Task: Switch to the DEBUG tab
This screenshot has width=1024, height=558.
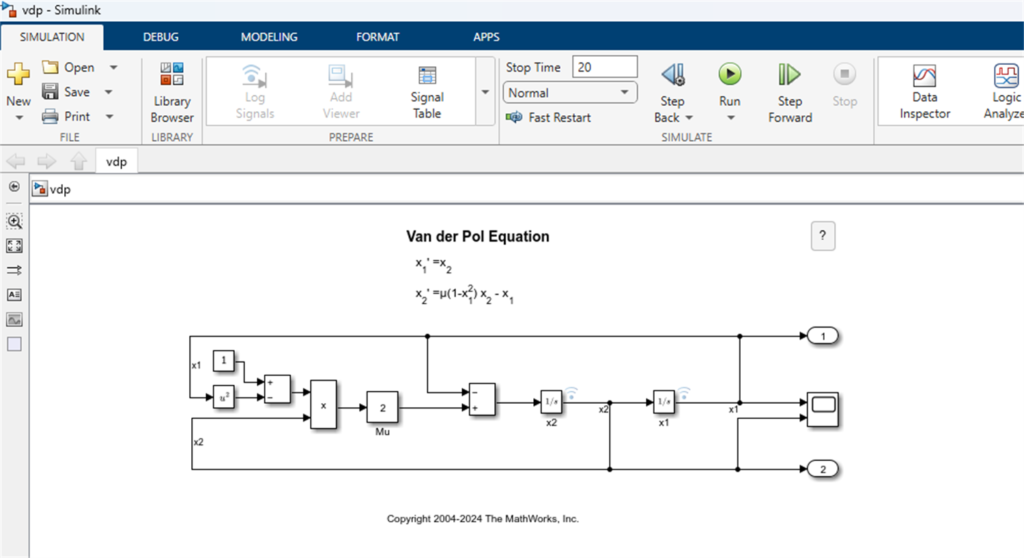Action: click(161, 37)
